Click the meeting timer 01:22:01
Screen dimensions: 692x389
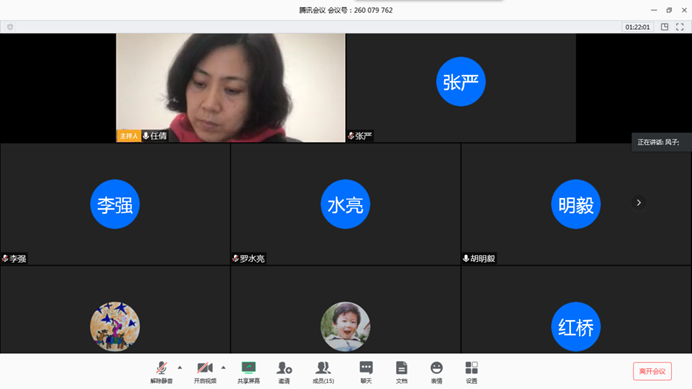coord(637,27)
